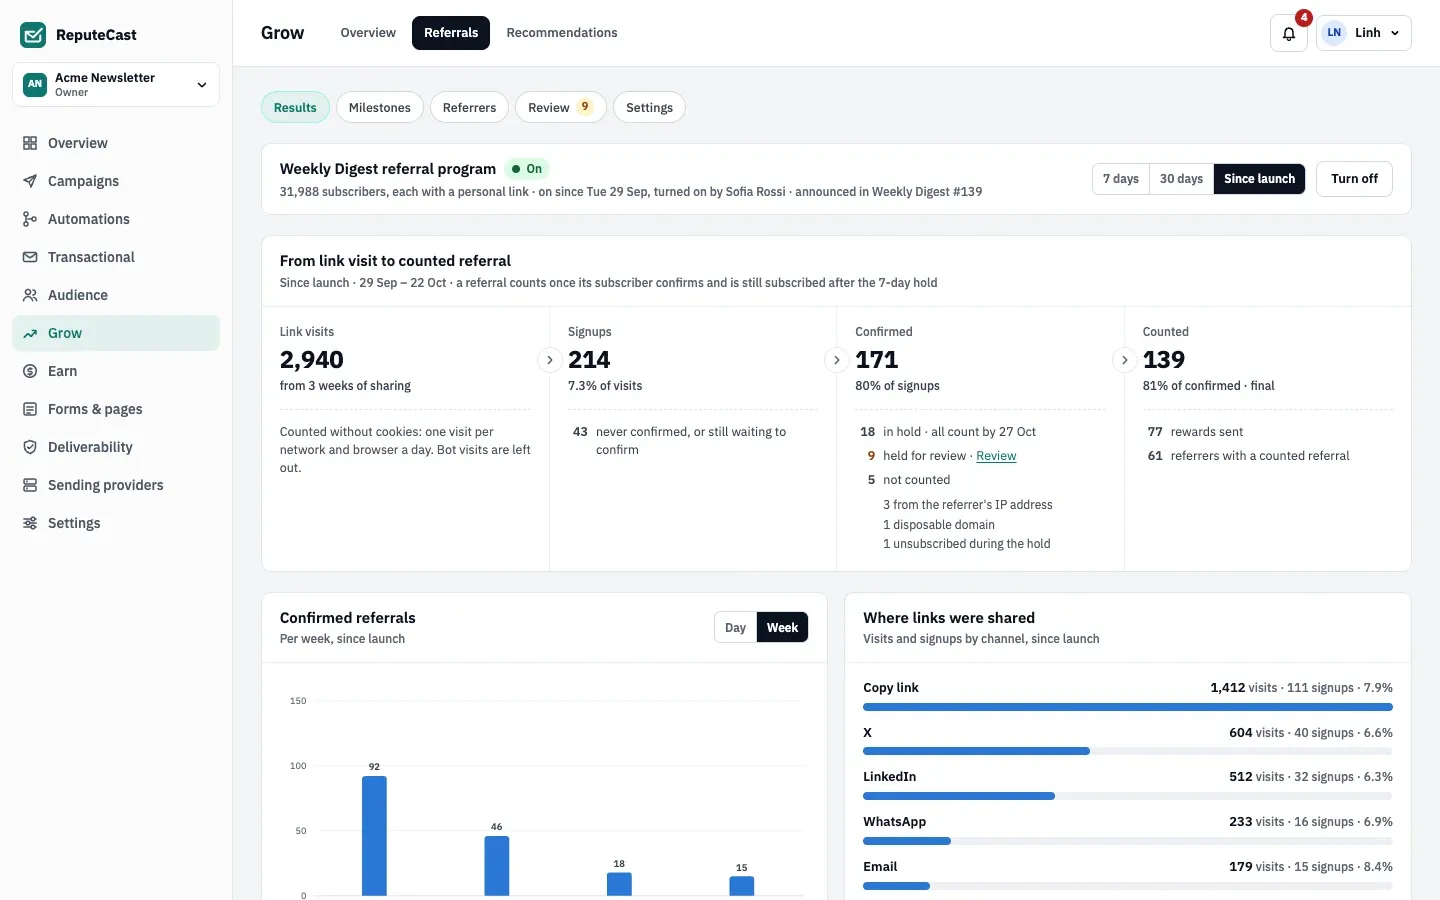Click the green On status badge
The height and width of the screenshot is (900, 1440).
527,169
